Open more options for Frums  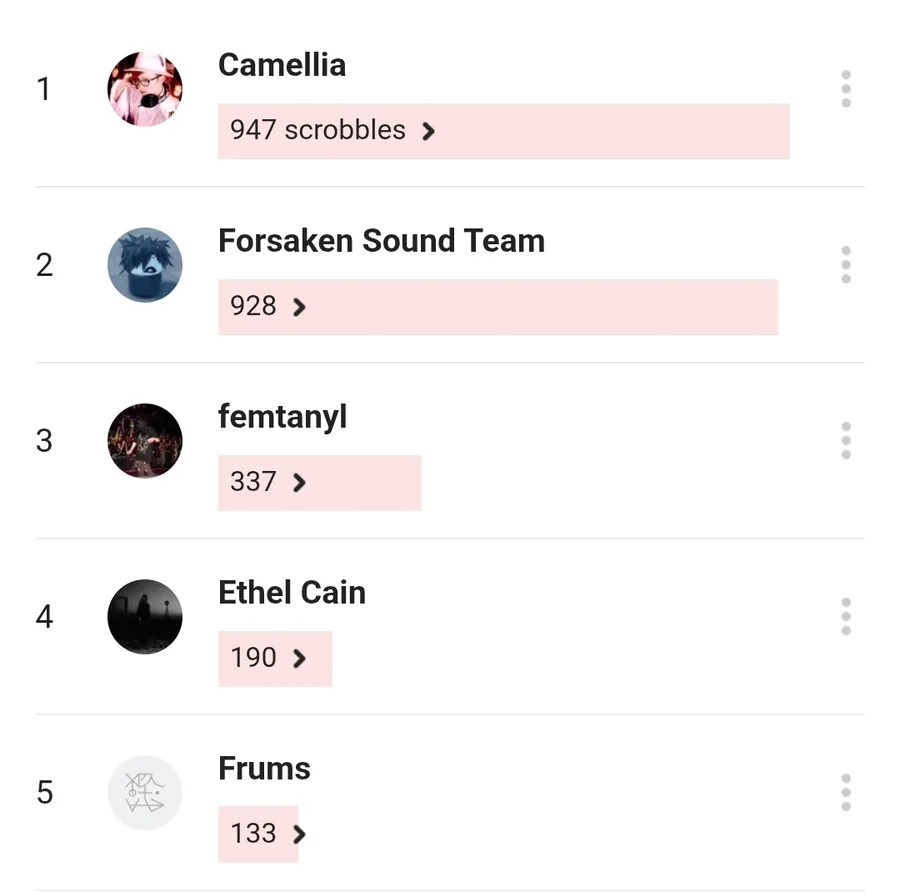(845, 792)
